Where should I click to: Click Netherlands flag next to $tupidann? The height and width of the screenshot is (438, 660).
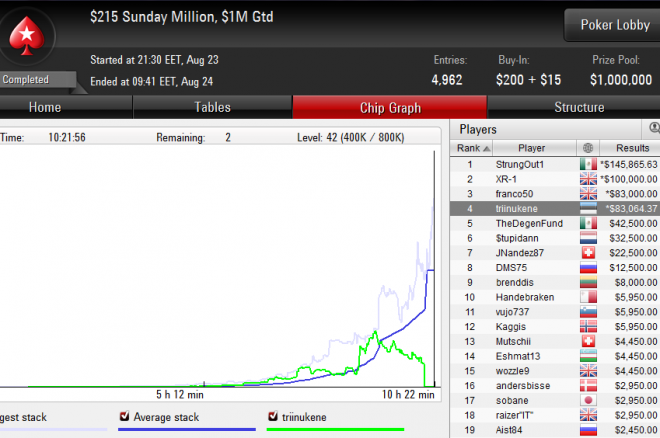point(588,238)
